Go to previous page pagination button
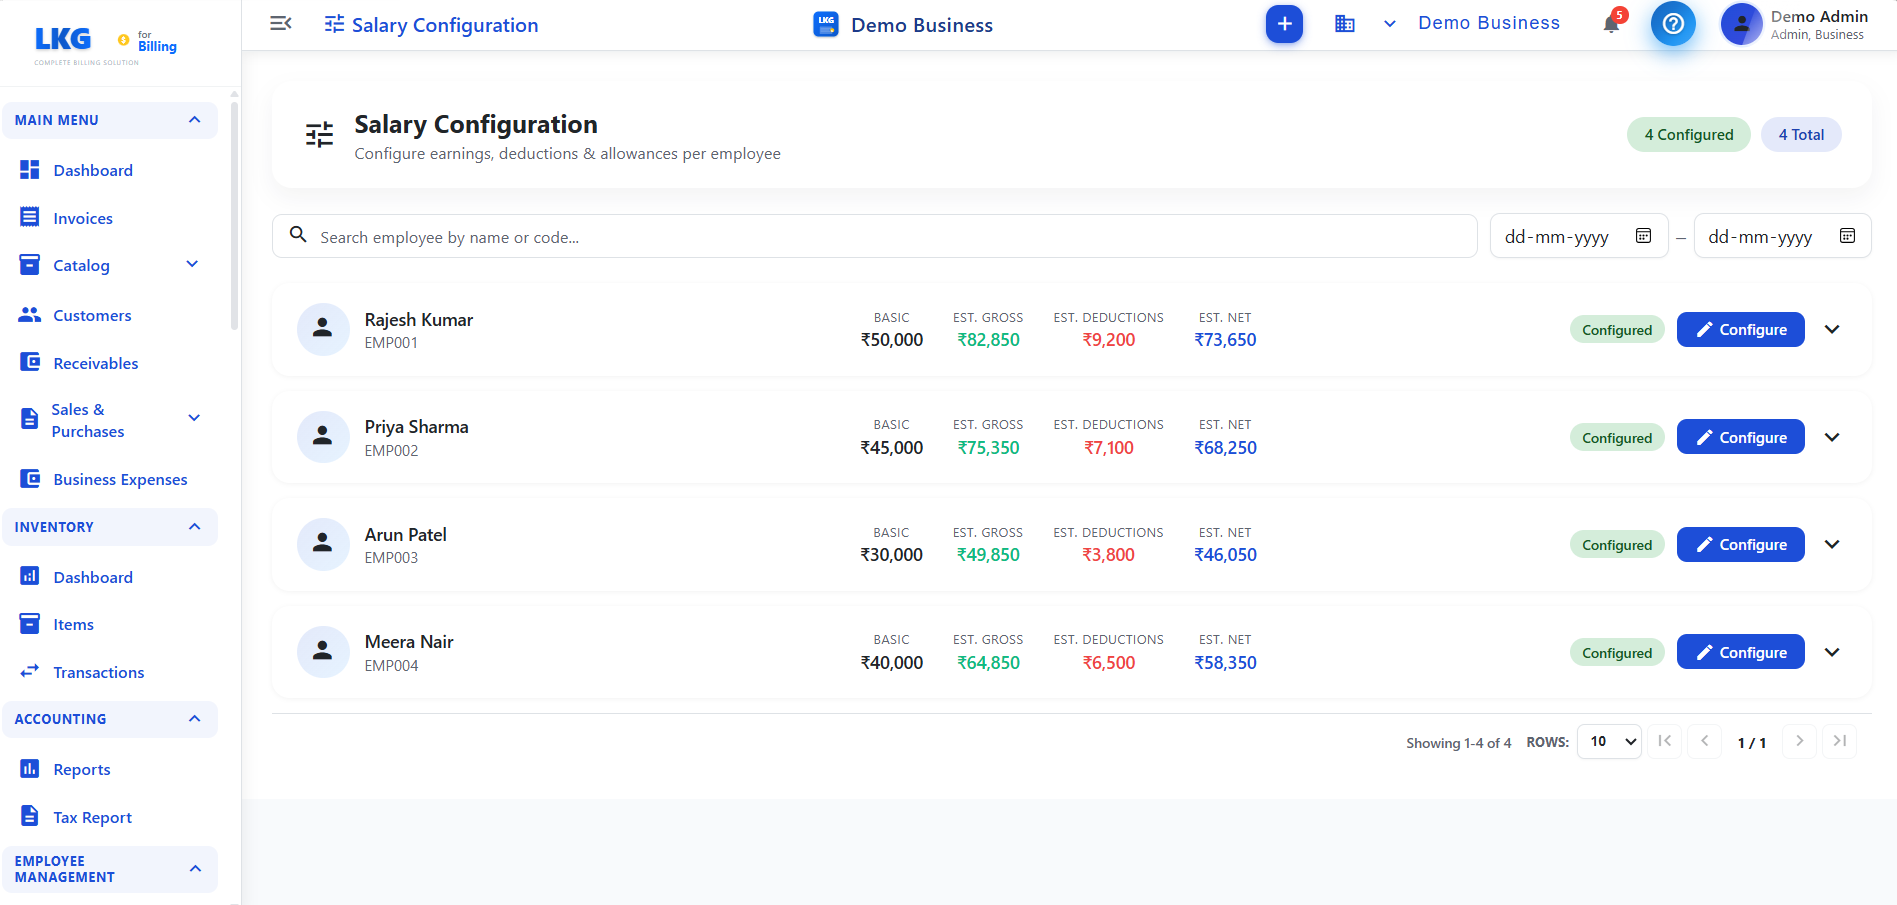 [1704, 741]
